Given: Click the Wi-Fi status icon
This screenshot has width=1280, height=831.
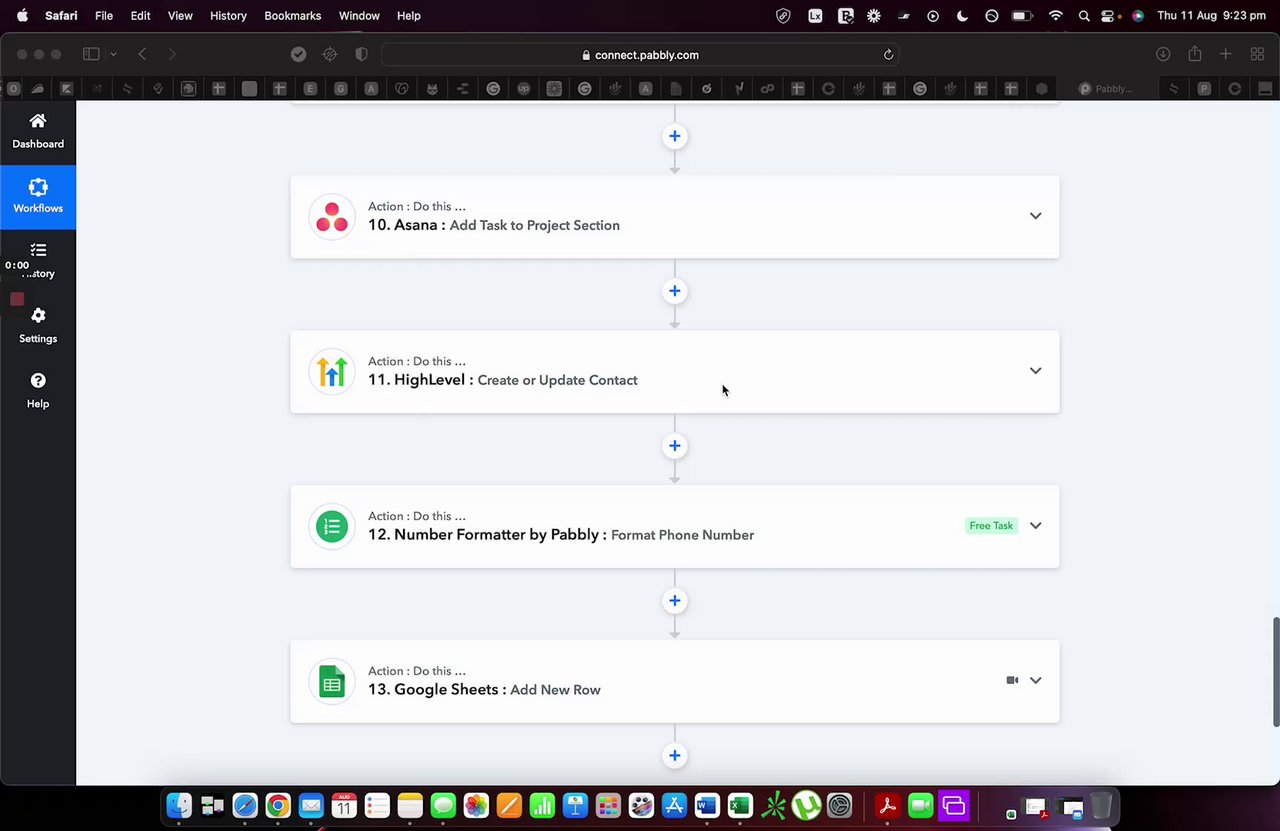Looking at the screenshot, I should 1055,16.
